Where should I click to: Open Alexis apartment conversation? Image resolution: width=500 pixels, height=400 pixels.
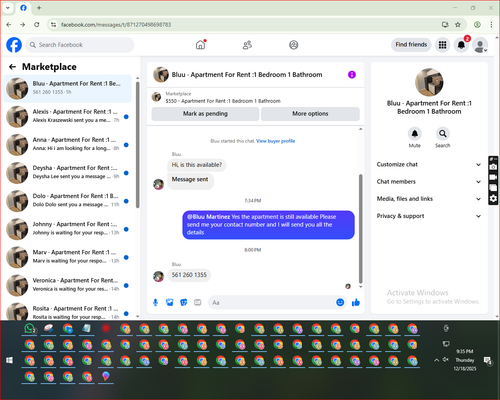[68, 117]
